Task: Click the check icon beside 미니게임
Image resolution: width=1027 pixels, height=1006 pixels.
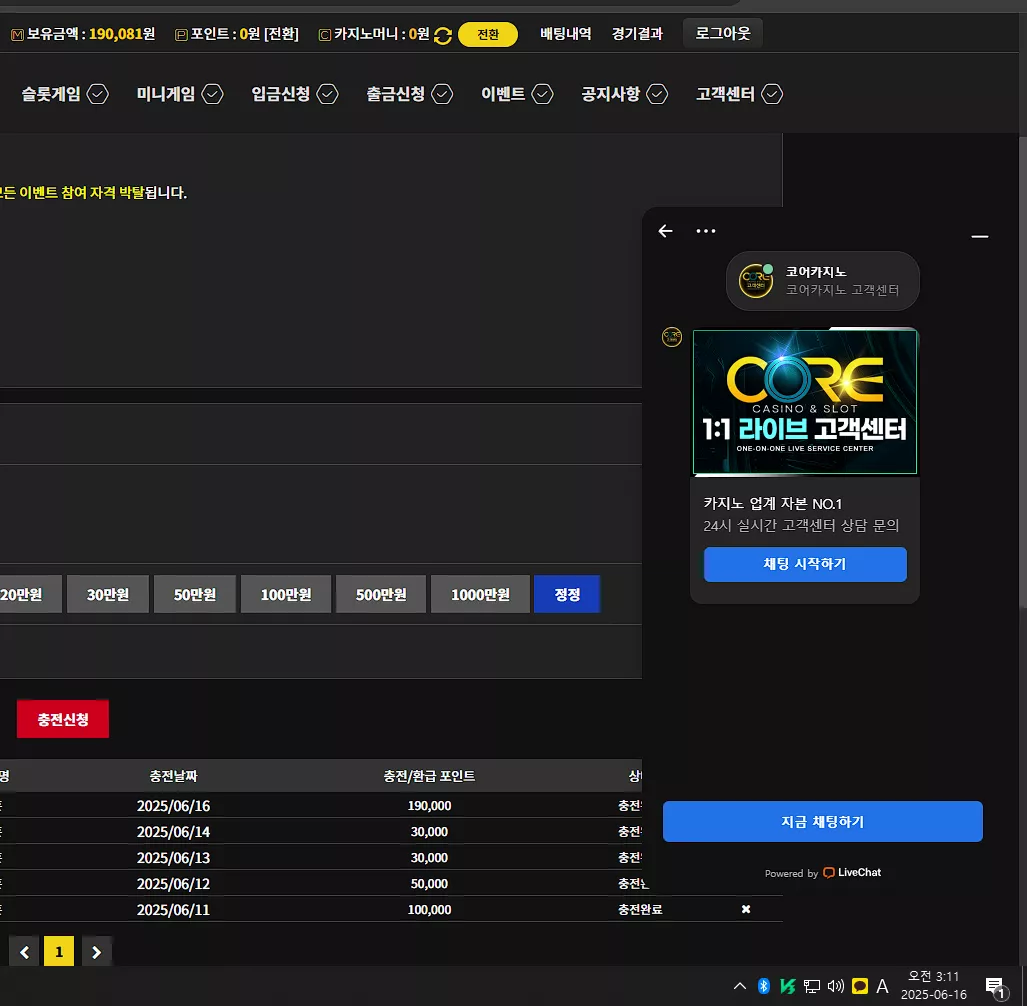Action: 212,94
